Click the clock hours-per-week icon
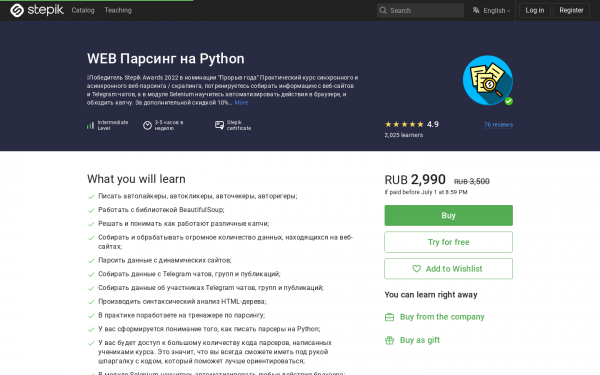The height and width of the screenshot is (375, 600). point(147,125)
